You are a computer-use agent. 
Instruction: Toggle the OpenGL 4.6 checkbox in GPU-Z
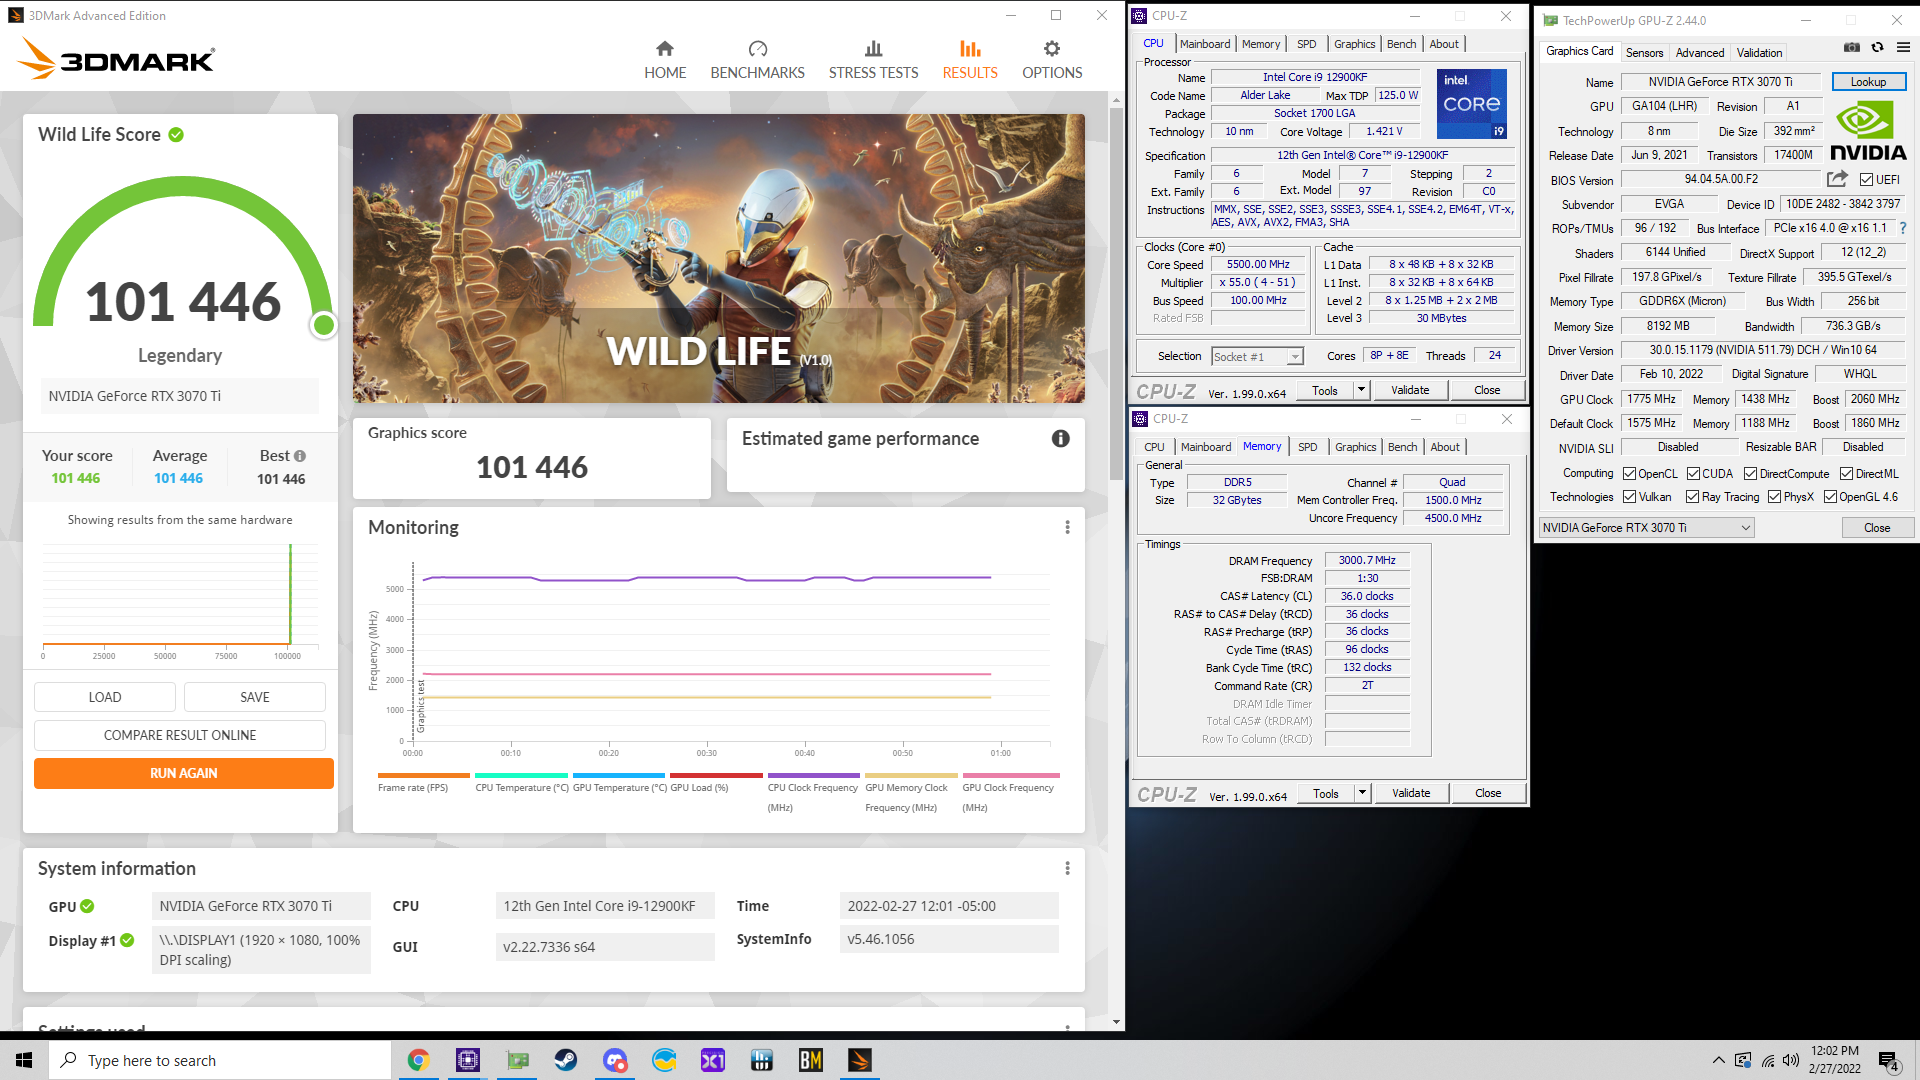[1830, 497]
